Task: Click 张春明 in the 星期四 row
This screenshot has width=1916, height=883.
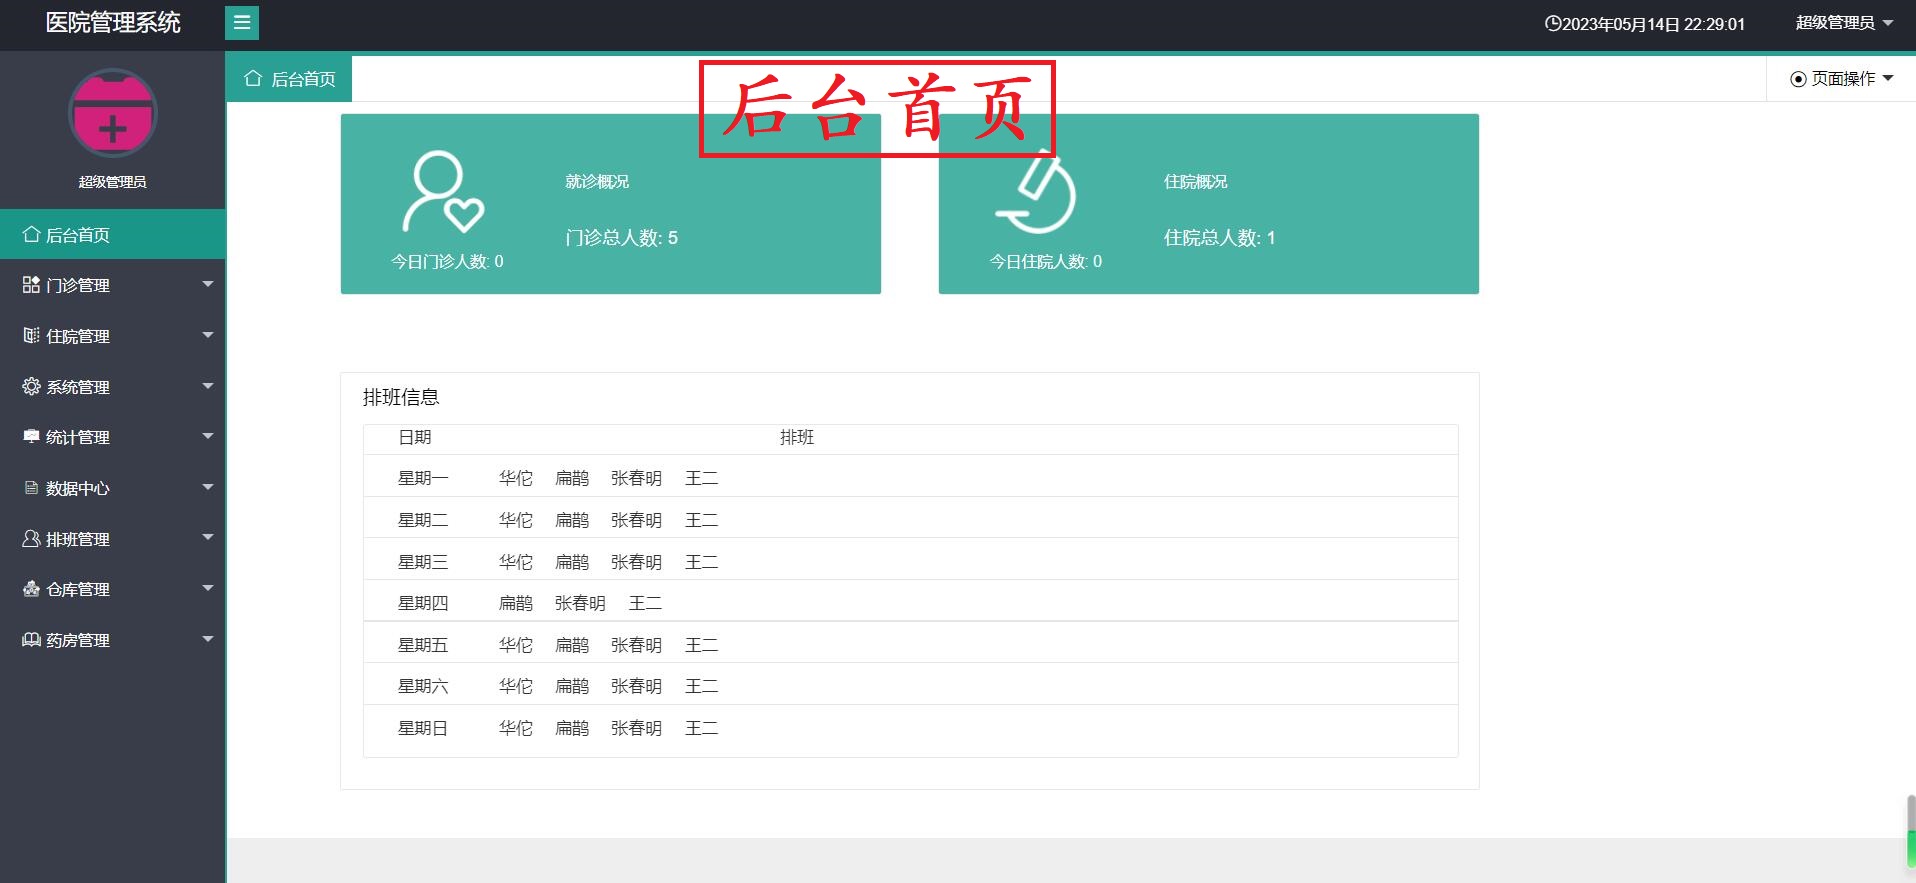Action: (x=580, y=603)
